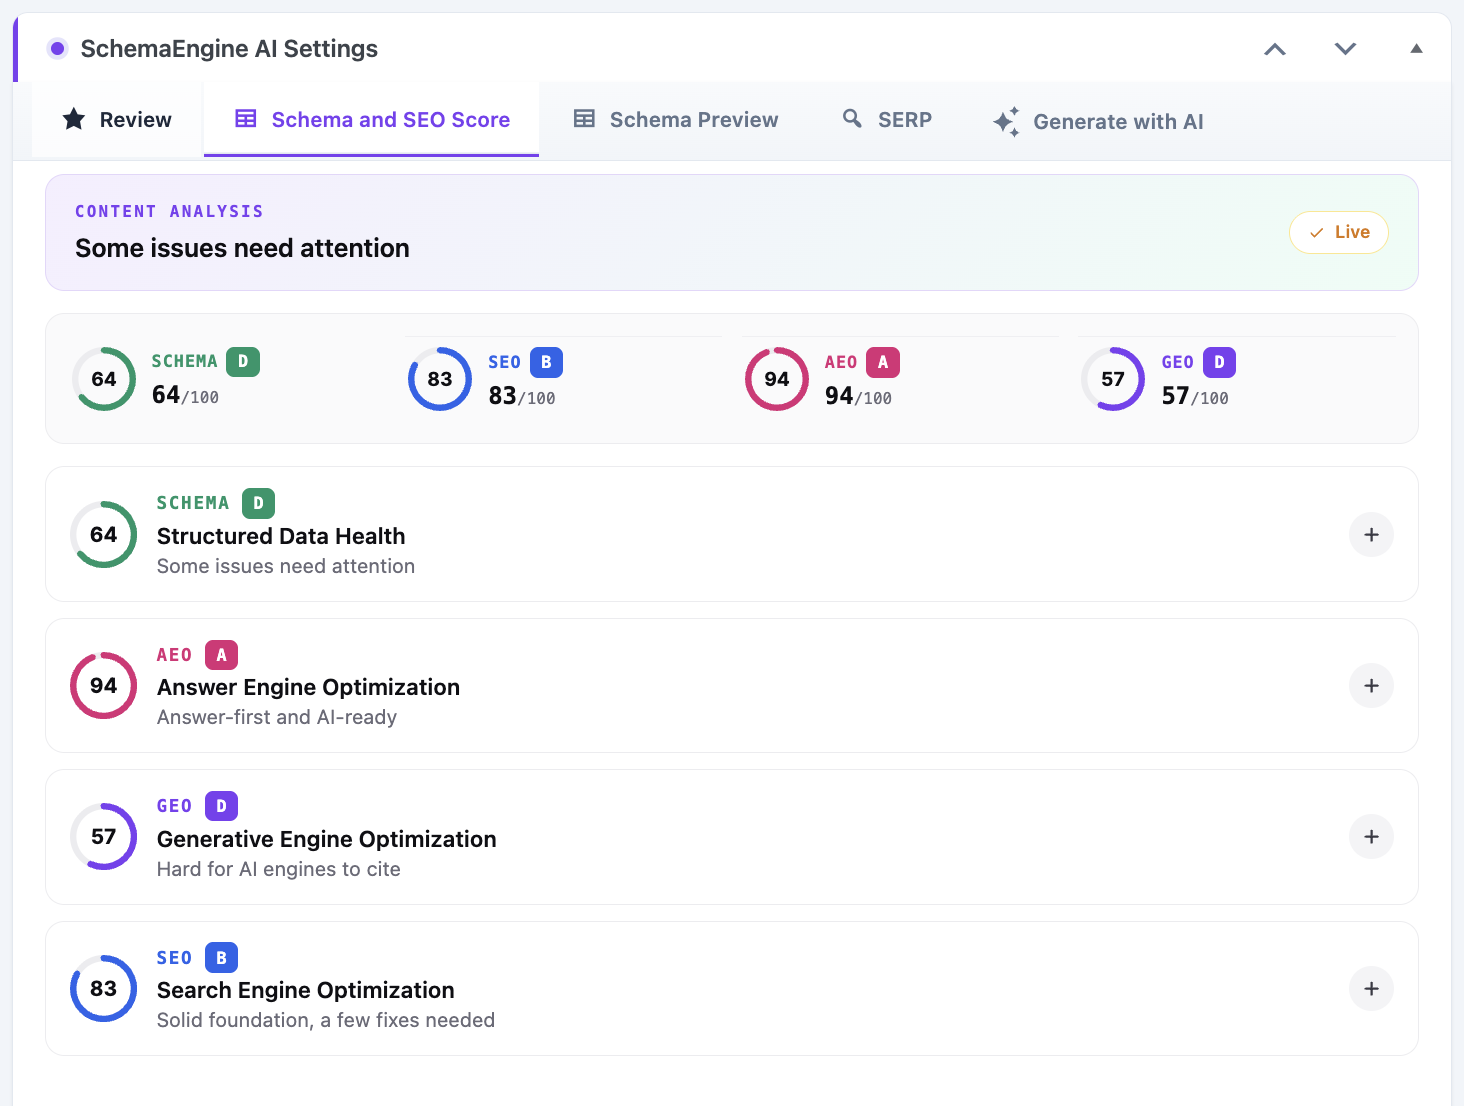Click the magnifier icon beside SERP
Screen dimensions: 1464x1106
[852, 118]
